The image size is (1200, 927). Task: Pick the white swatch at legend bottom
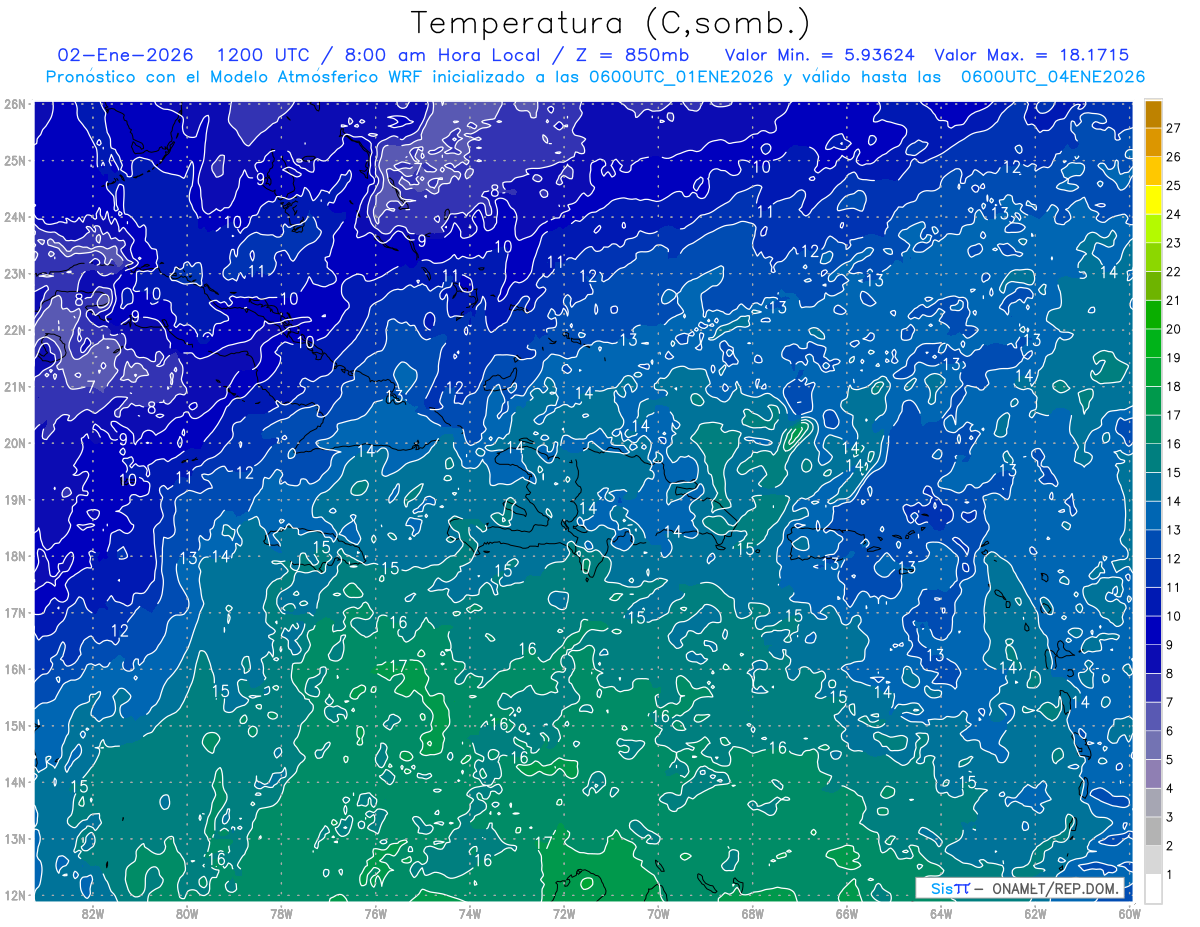[1153, 888]
